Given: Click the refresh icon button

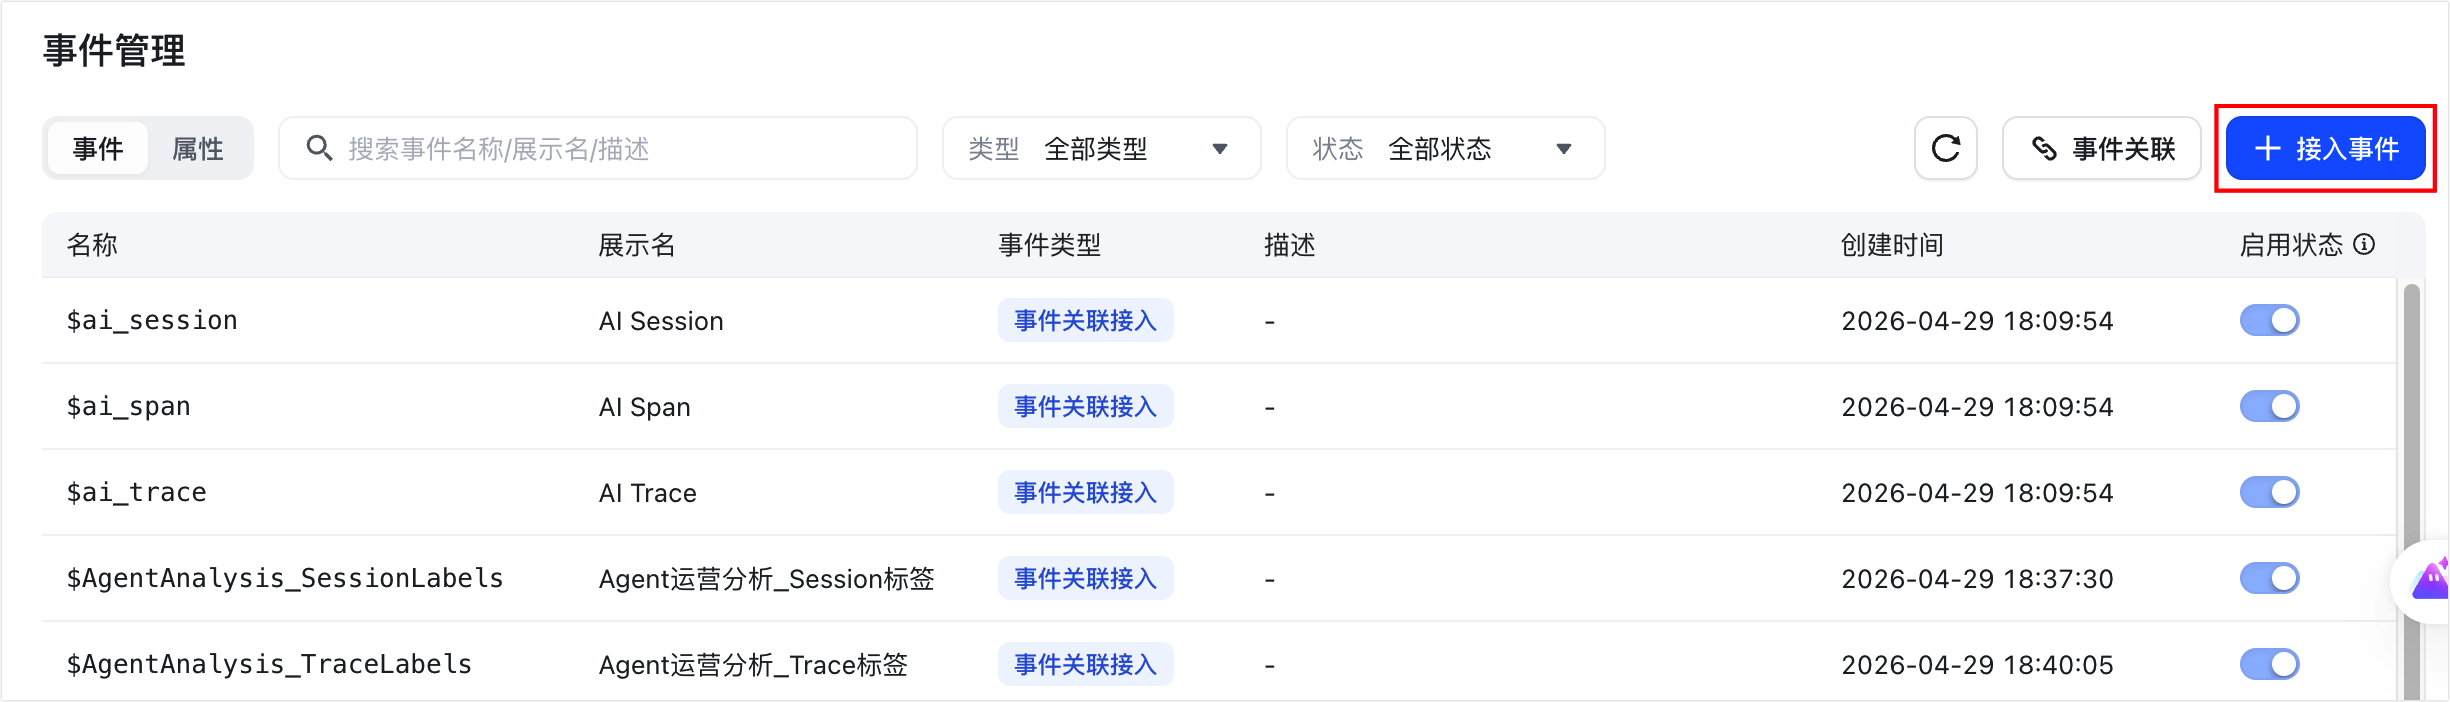Looking at the screenshot, I should (x=1945, y=149).
